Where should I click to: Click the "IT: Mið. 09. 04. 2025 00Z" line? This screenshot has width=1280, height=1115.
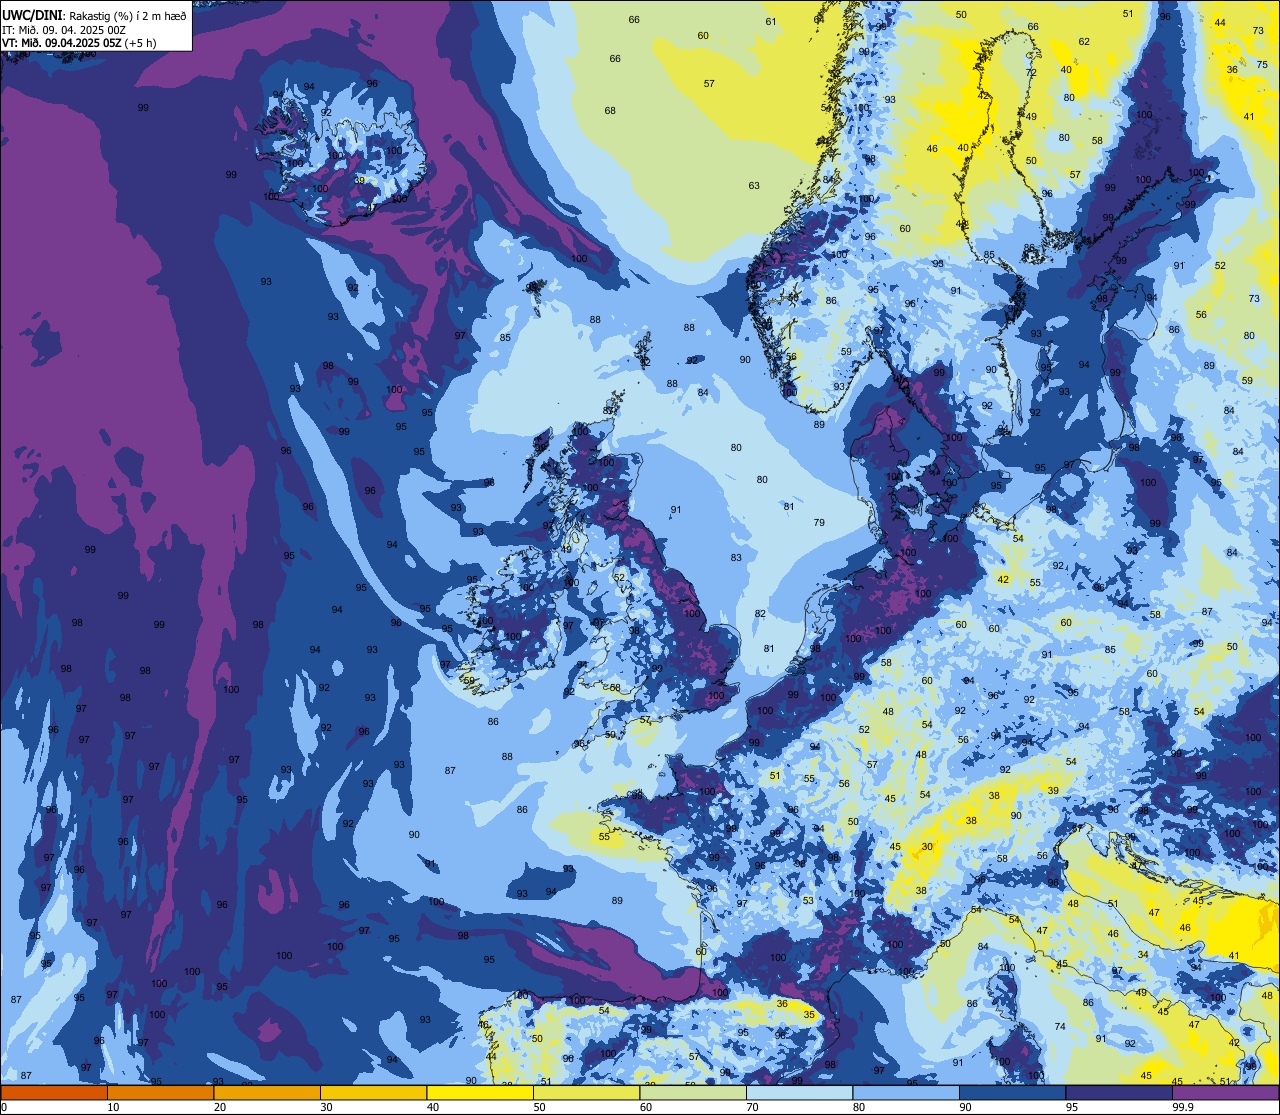[64, 30]
